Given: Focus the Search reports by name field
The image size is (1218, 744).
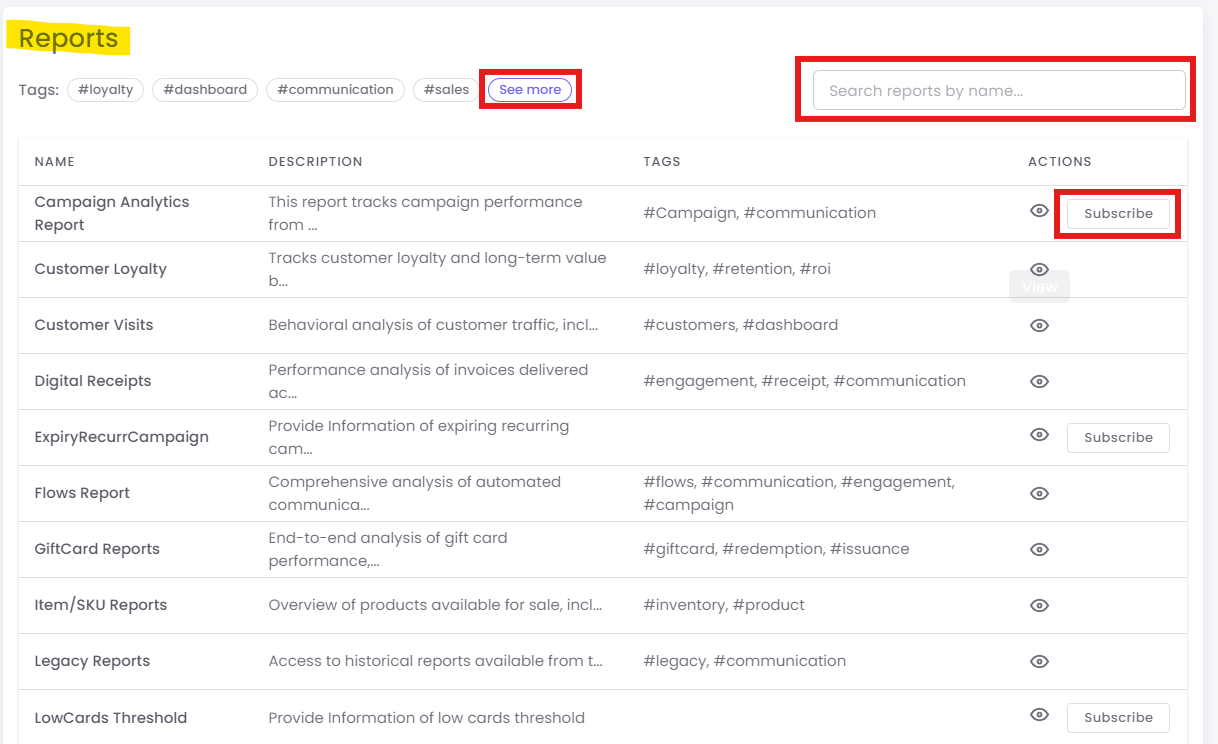Looking at the screenshot, I should click(x=999, y=91).
